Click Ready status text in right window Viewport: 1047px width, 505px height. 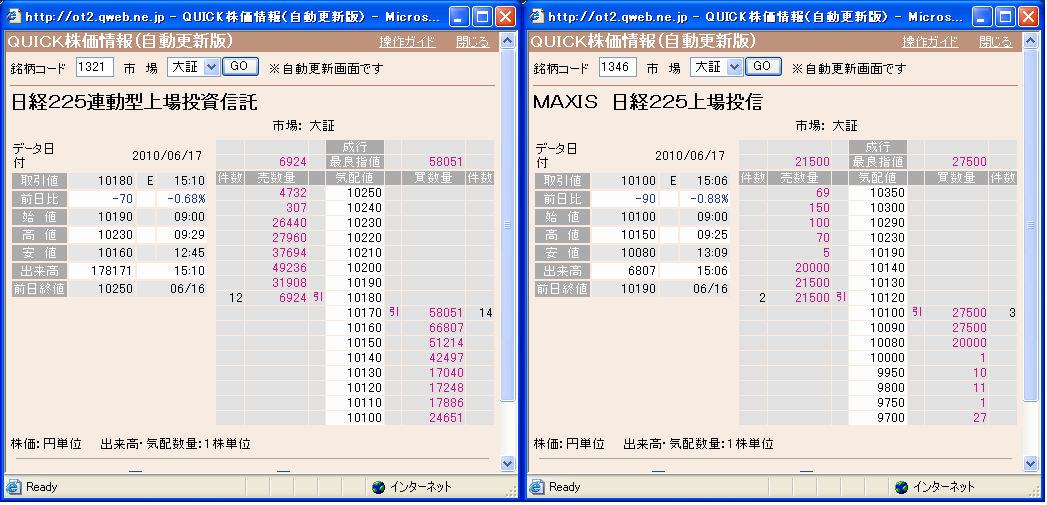point(564,487)
